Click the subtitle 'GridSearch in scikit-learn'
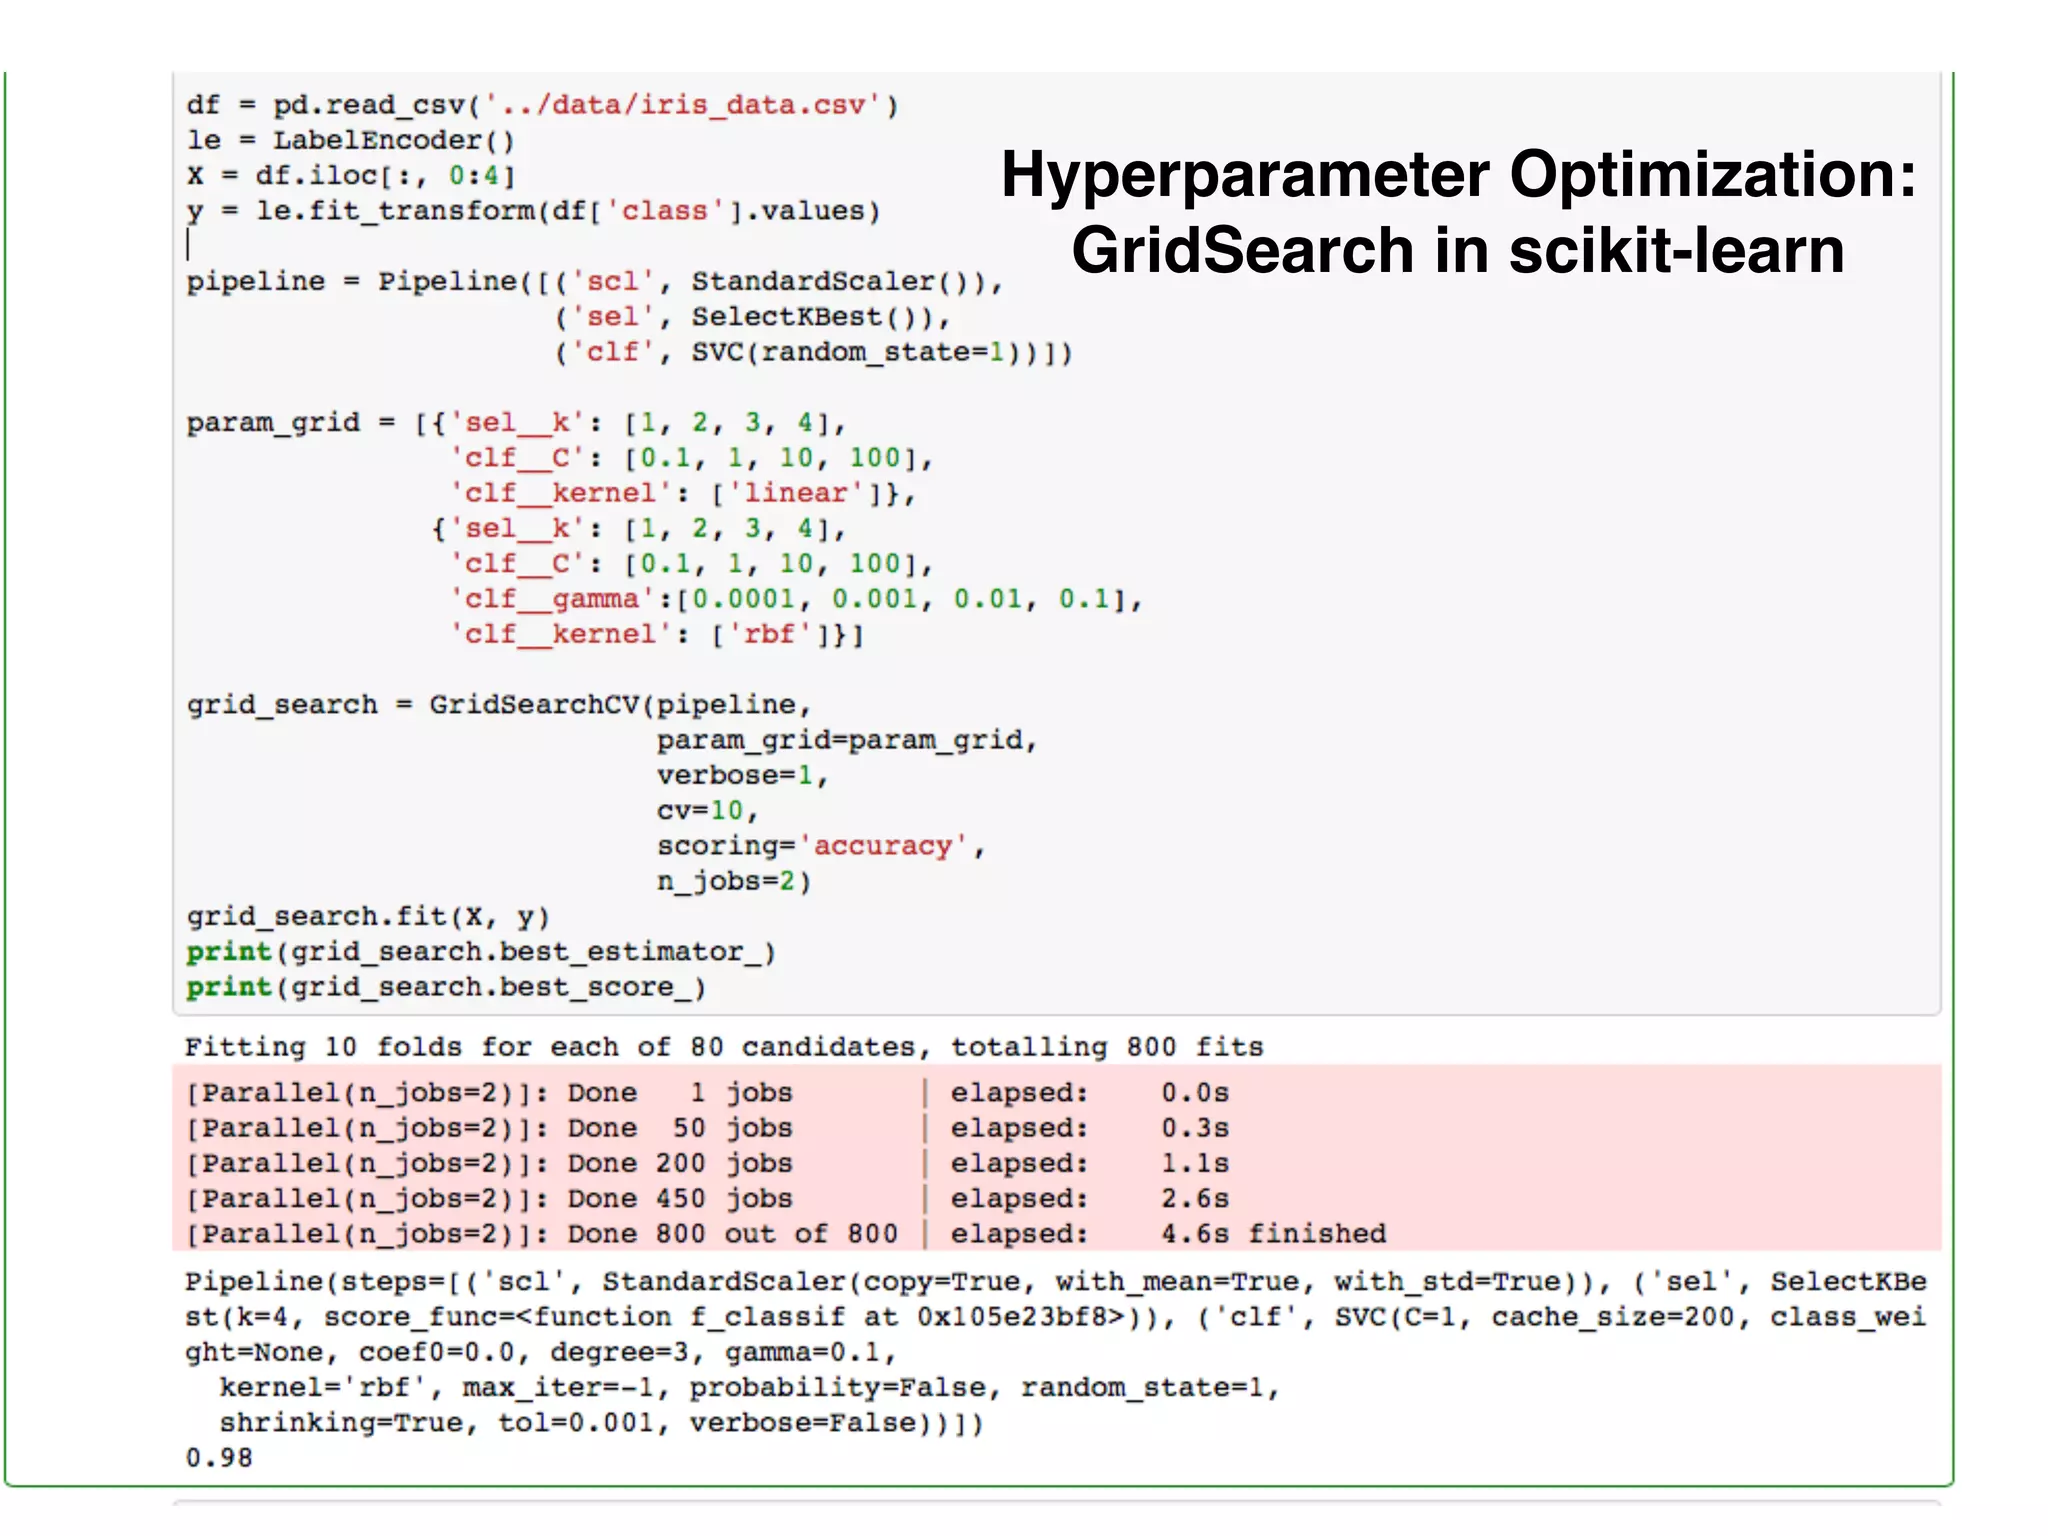2048x1536 pixels. tap(1458, 250)
